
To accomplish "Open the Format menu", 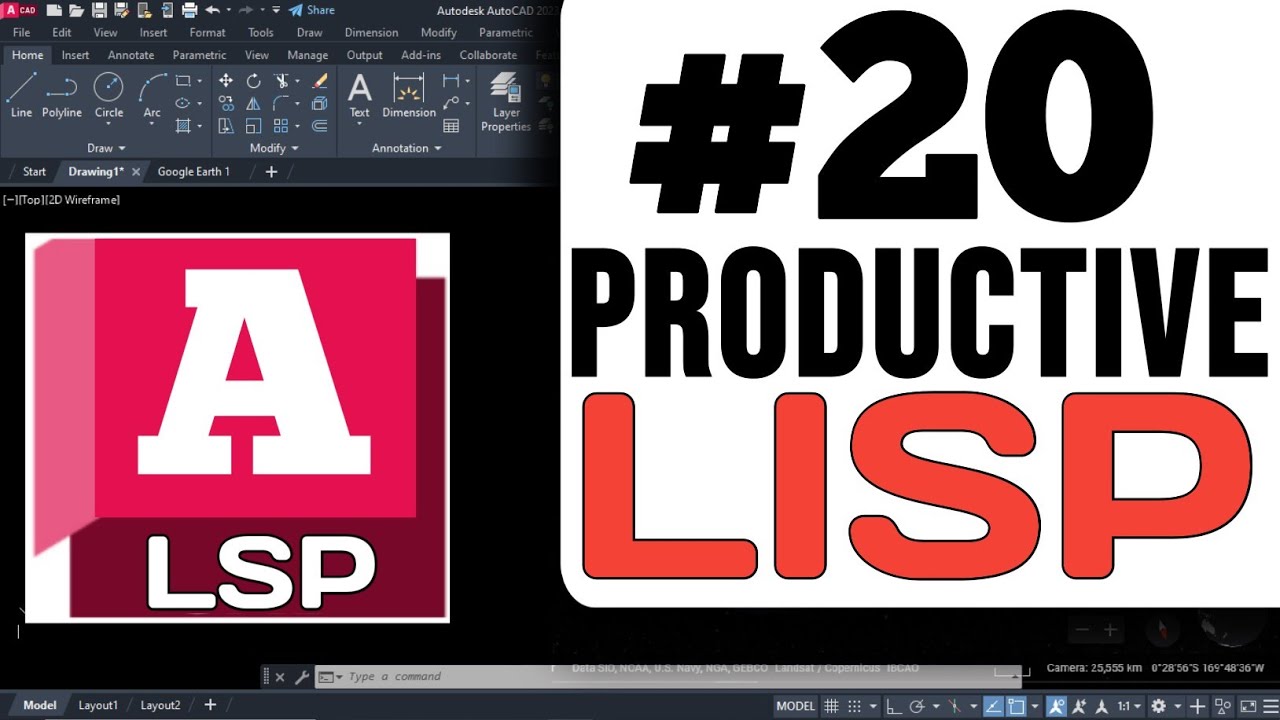I will tap(207, 32).
